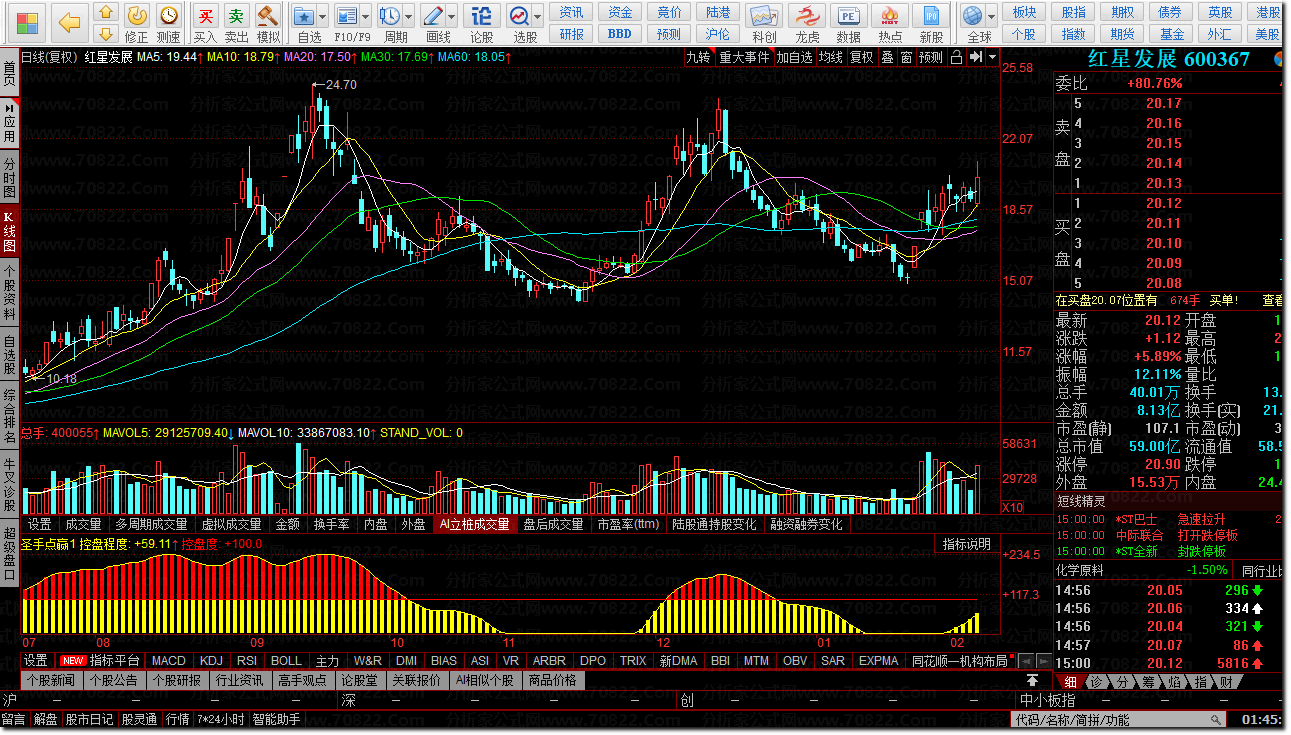Open the 热点 hot flame icon
Screen dimensions: 1291x735
coord(889,15)
